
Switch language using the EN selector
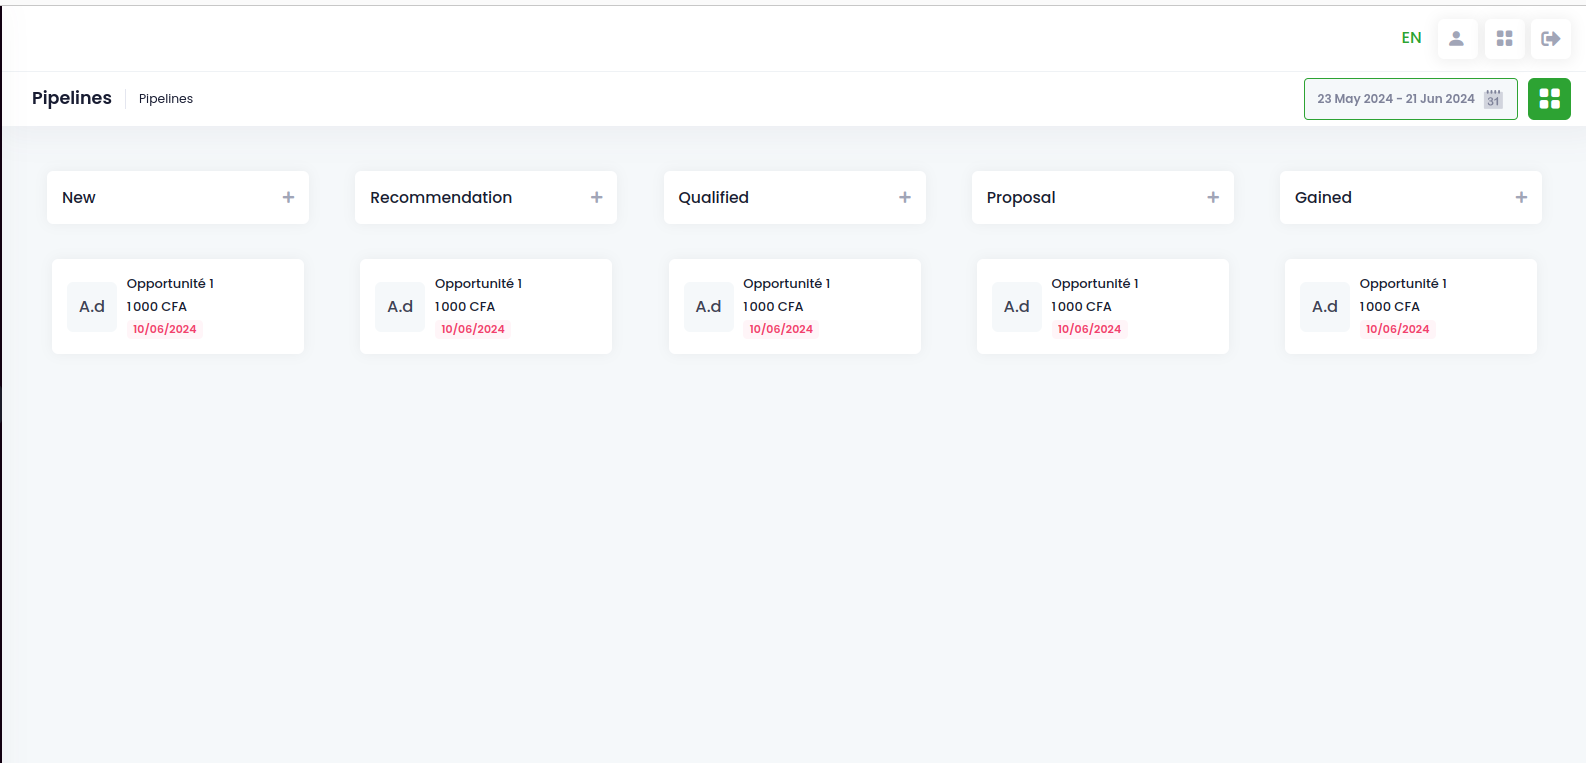(x=1411, y=38)
